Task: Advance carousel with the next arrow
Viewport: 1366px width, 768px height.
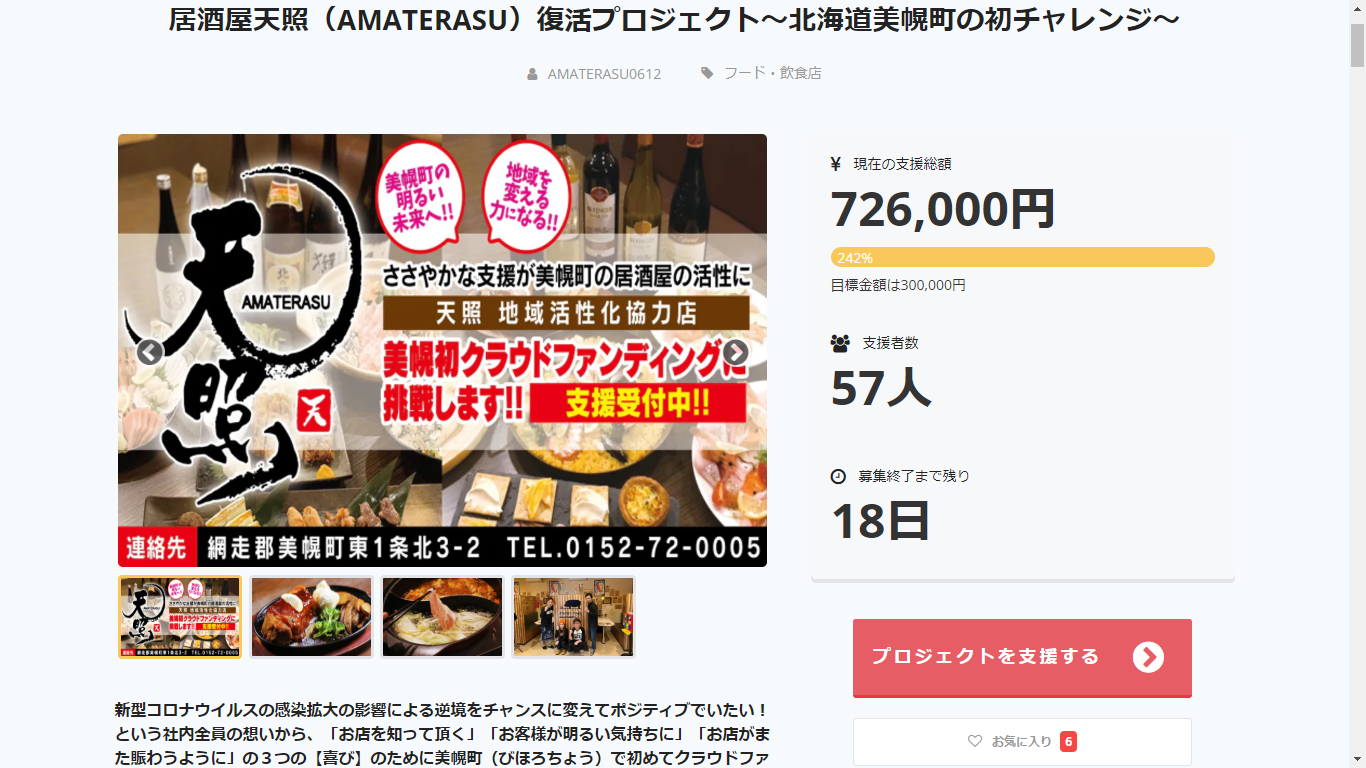Action: (x=735, y=352)
